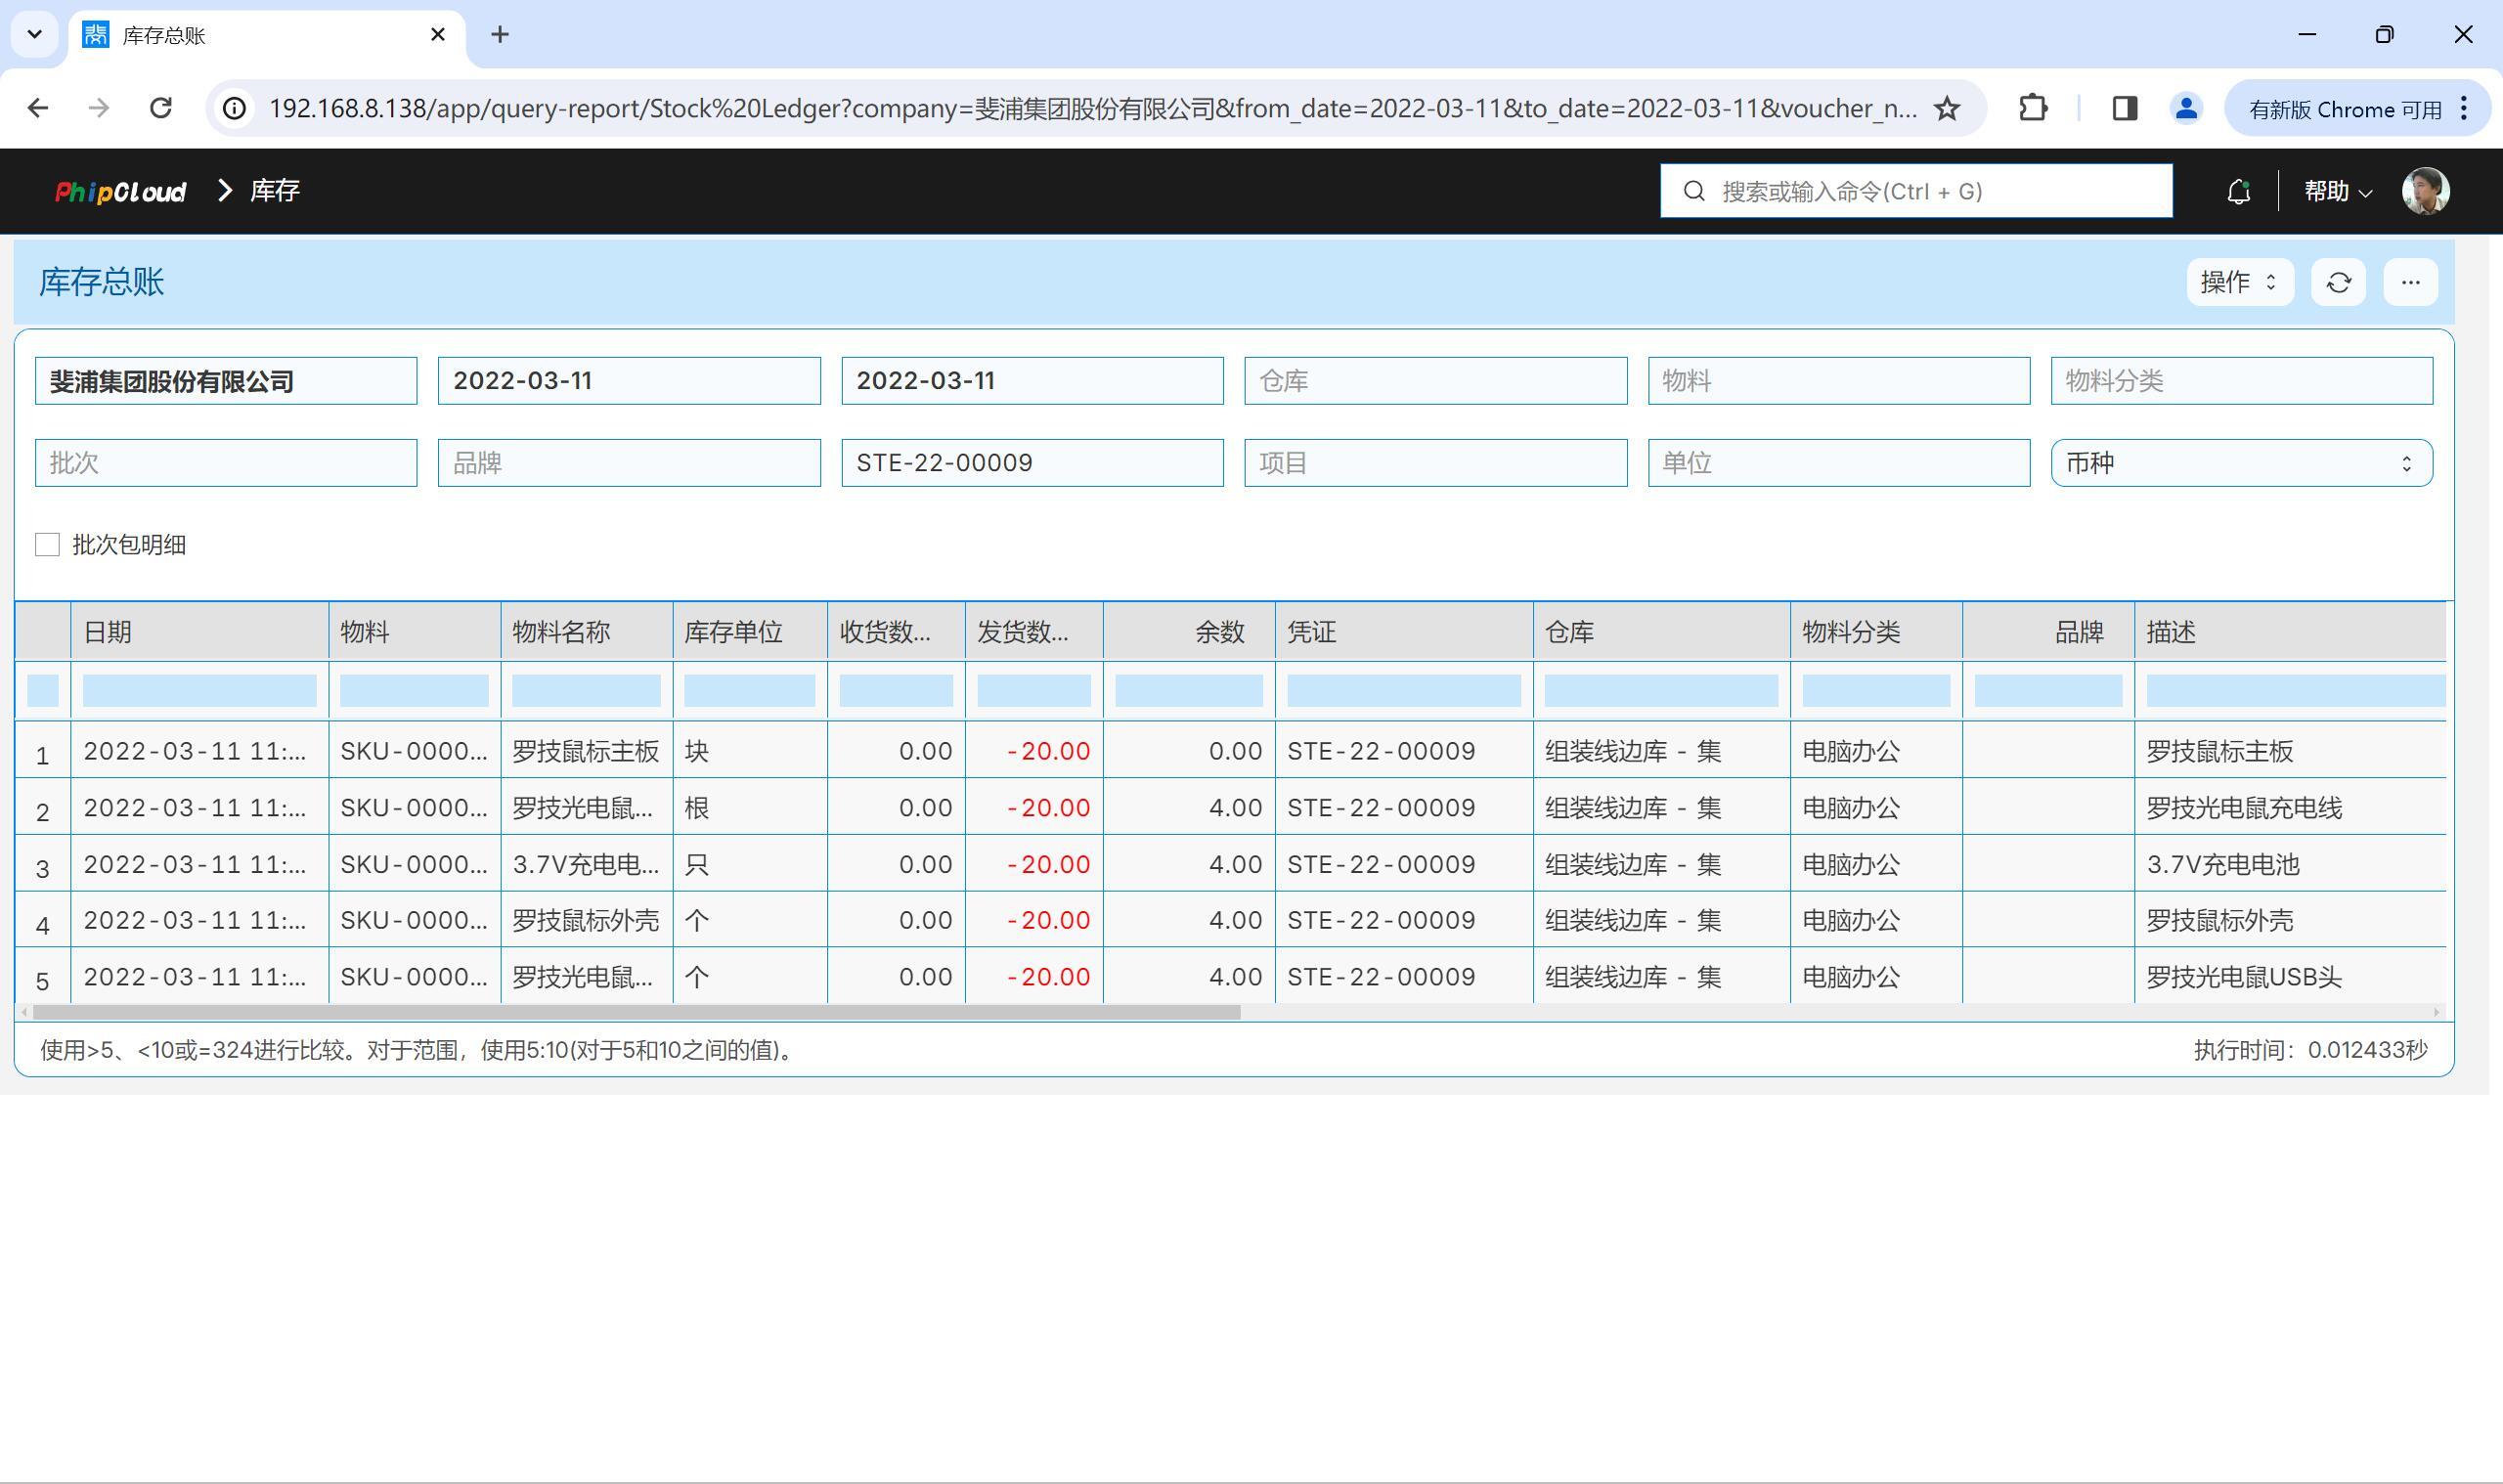Image resolution: width=2503 pixels, height=1484 pixels.
Task: Filter the 凭证 column input
Action: coord(1404,691)
